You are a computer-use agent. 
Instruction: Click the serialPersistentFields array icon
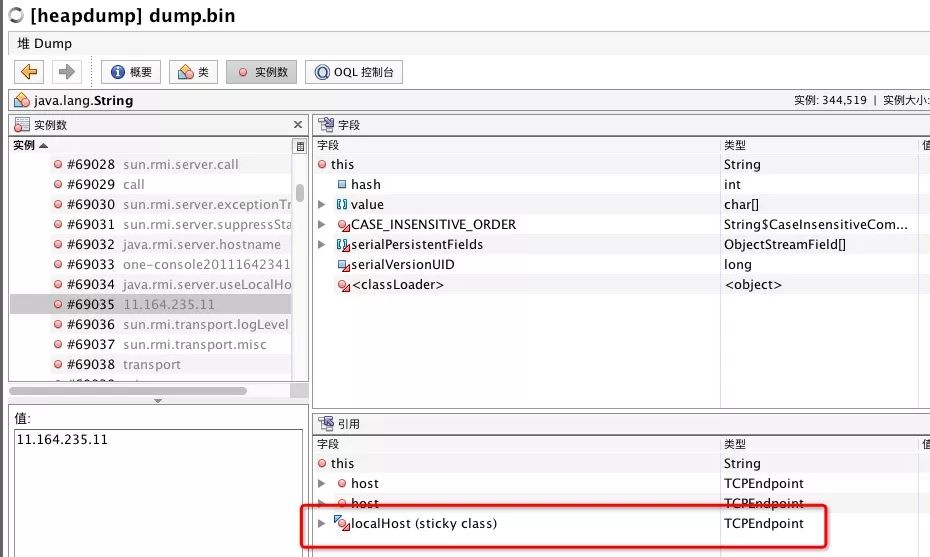(343, 245)
